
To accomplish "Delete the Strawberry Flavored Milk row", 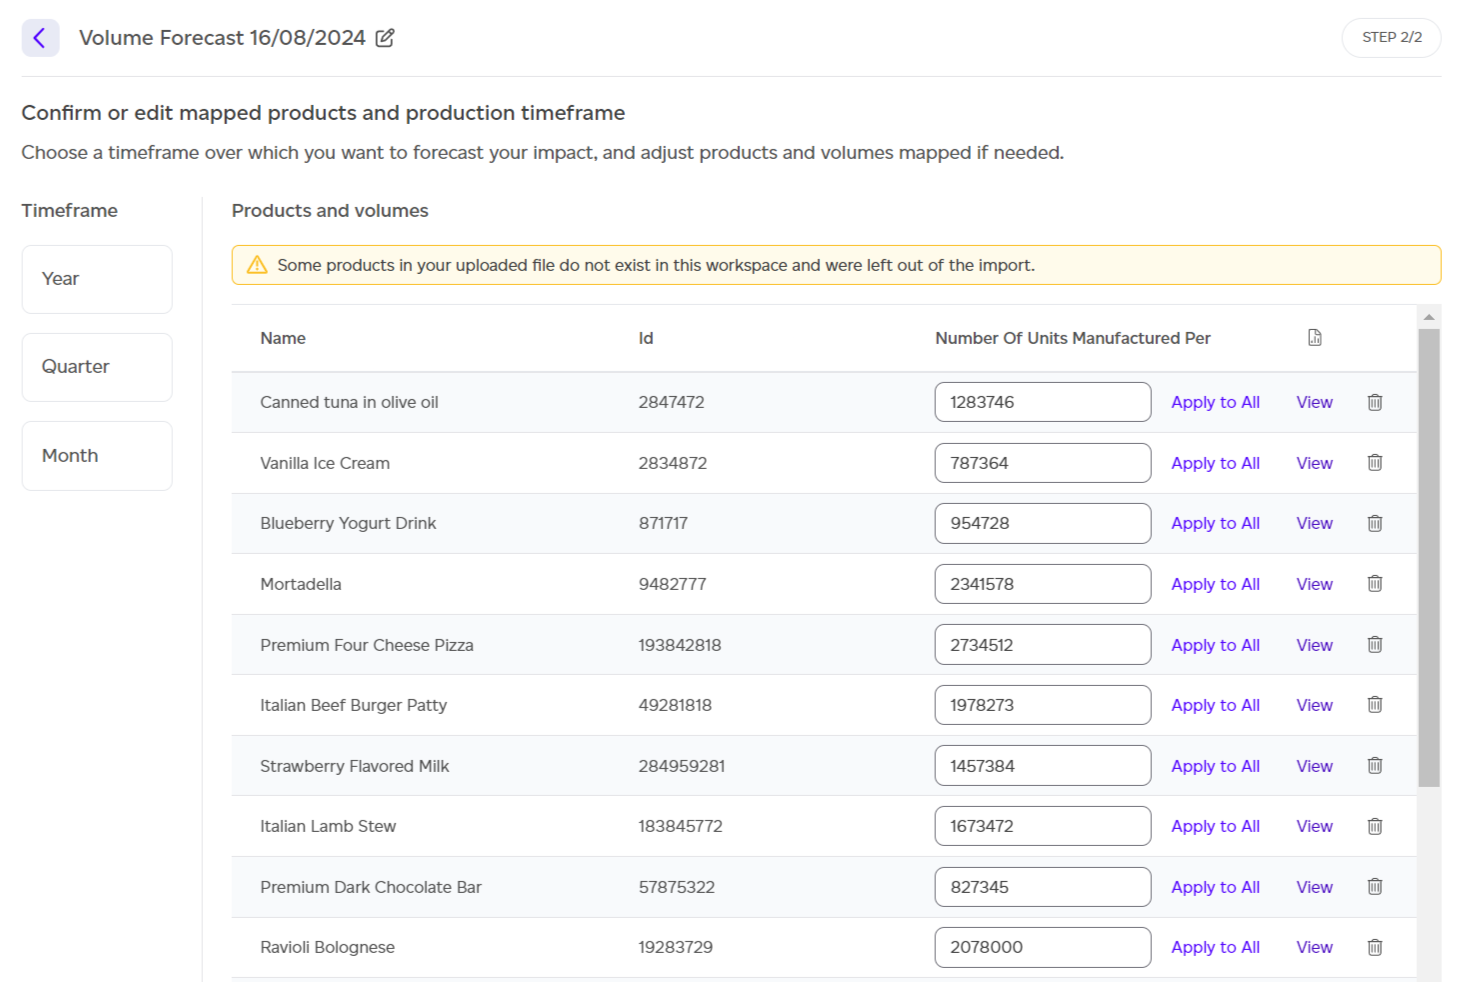I will 1375,766.
